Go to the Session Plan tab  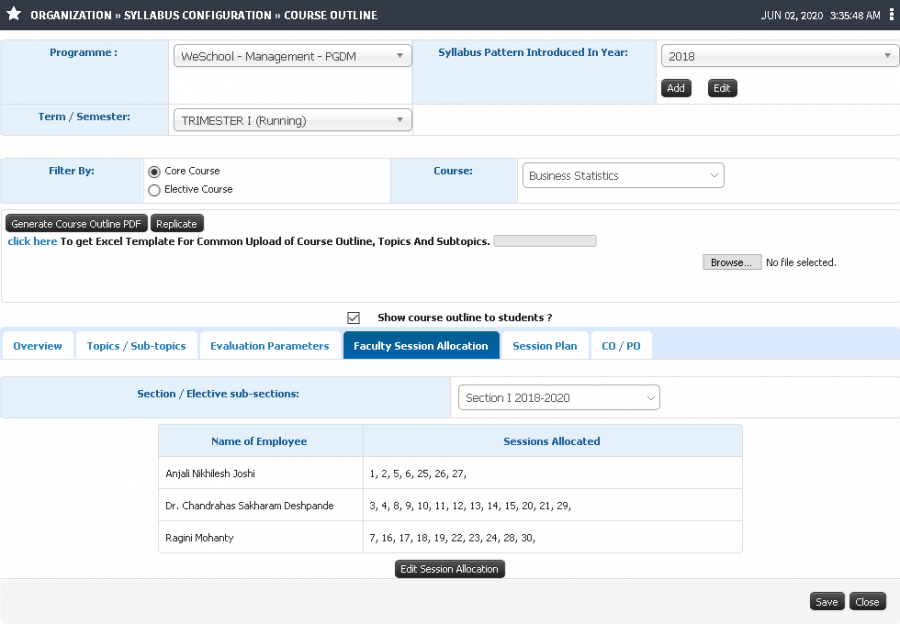545,346
